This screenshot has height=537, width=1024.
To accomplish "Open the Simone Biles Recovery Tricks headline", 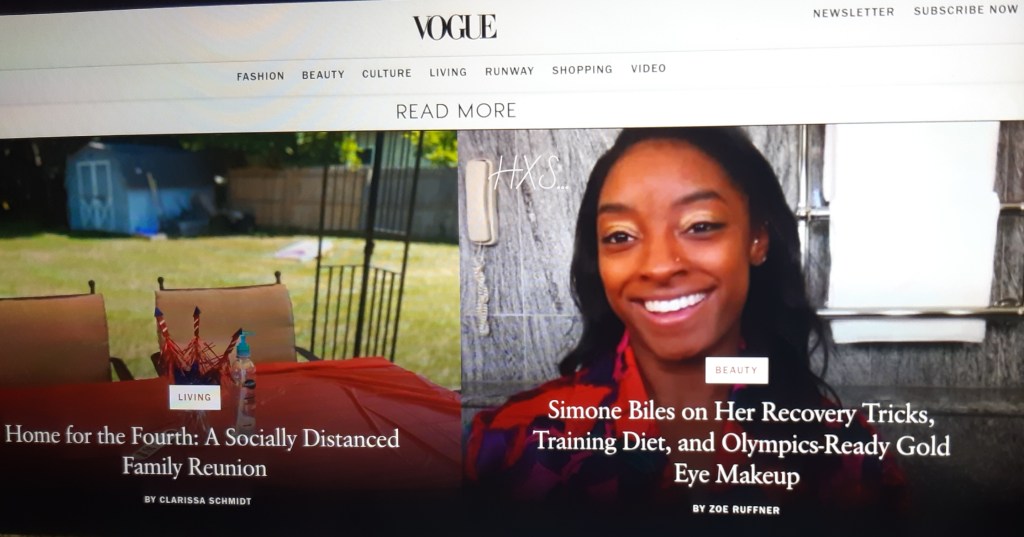I will pyautogui.click(x=741, y=442).
